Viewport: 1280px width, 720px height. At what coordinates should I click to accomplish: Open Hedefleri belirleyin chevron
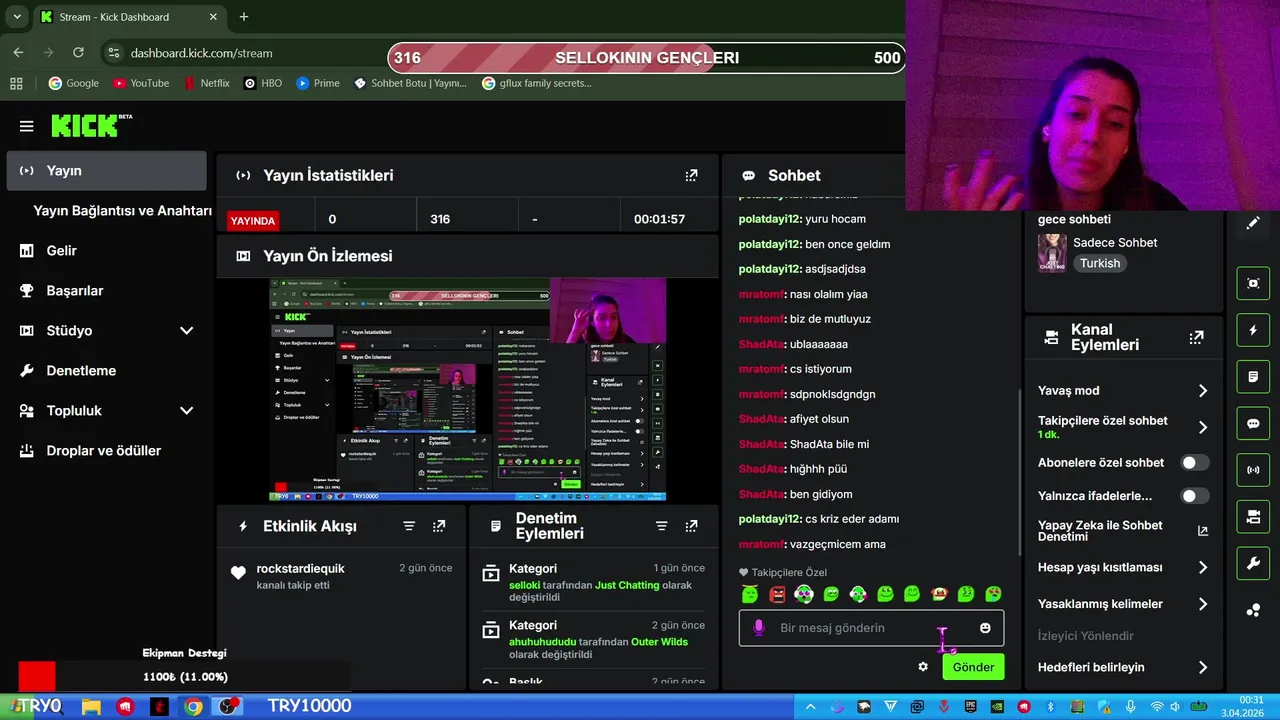[x=1203, y=667]
